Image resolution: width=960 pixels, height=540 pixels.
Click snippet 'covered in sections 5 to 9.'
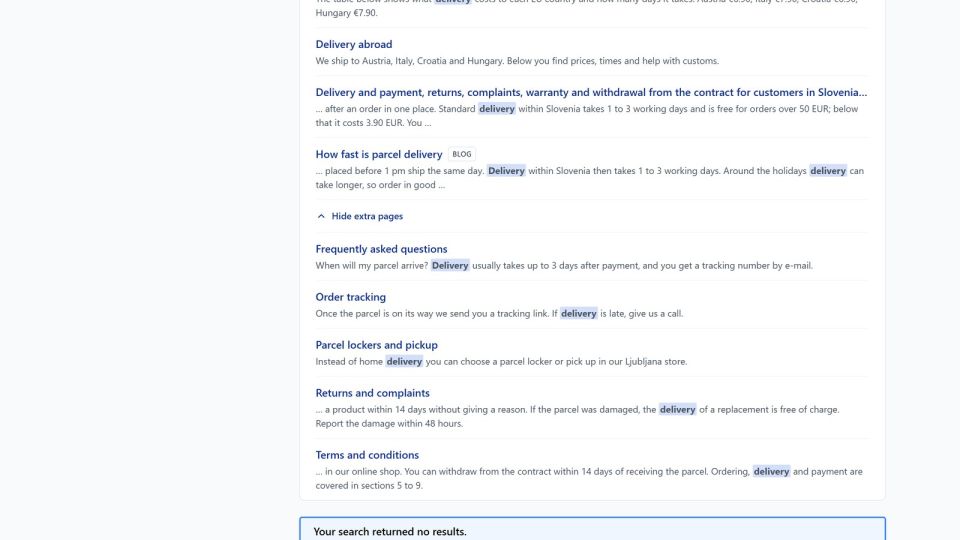tap(369, 486)
